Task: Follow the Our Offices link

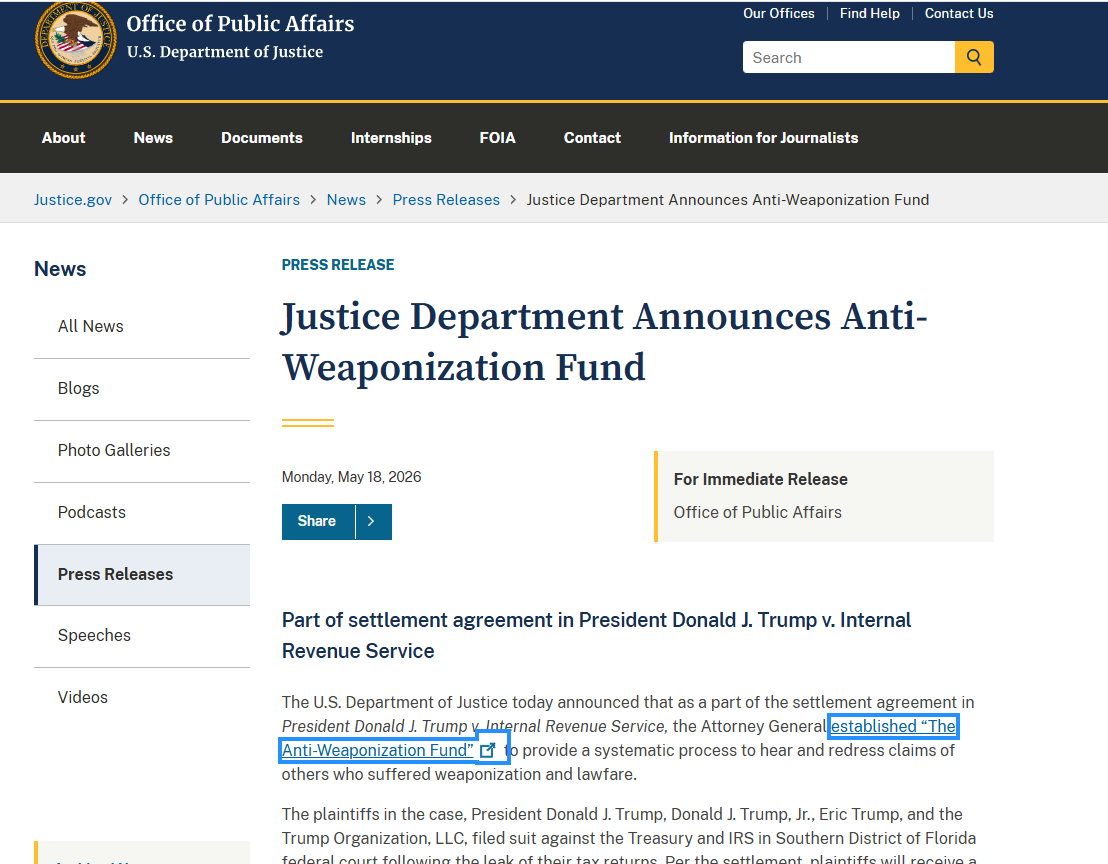Action: (x=778, y=13)
